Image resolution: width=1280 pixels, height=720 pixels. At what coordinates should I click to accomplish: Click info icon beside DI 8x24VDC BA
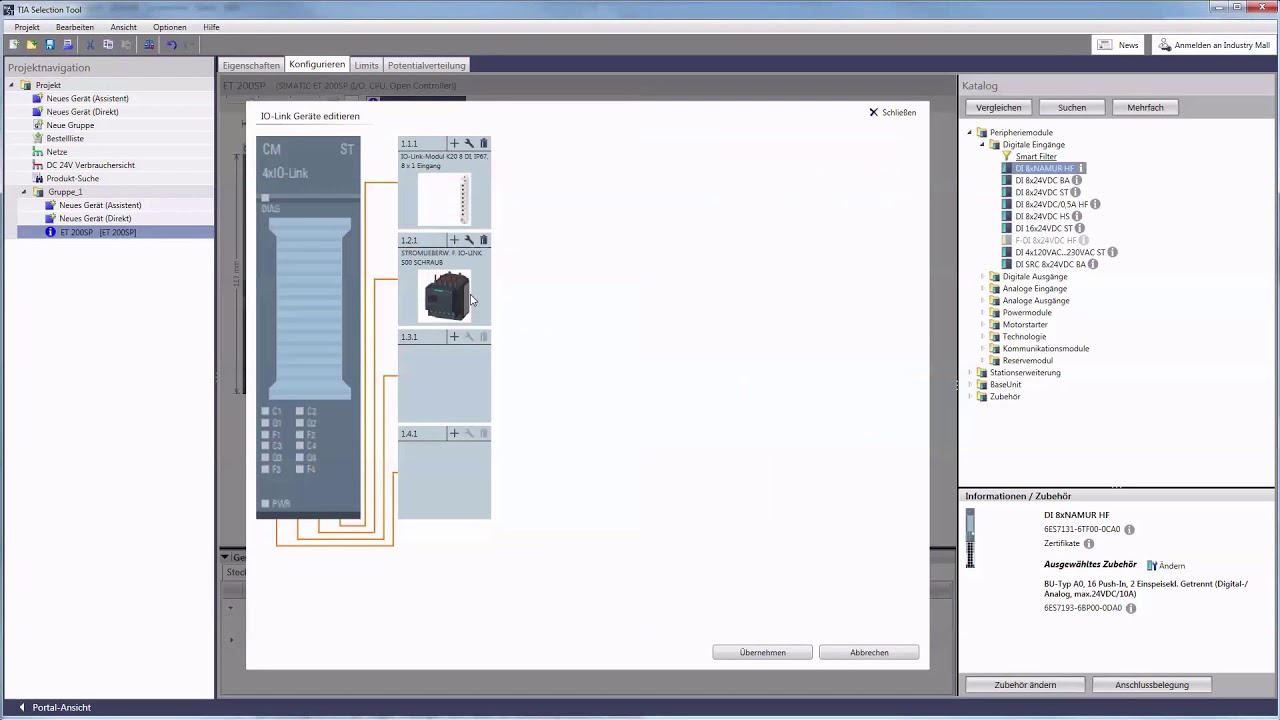click(1077, 180)
